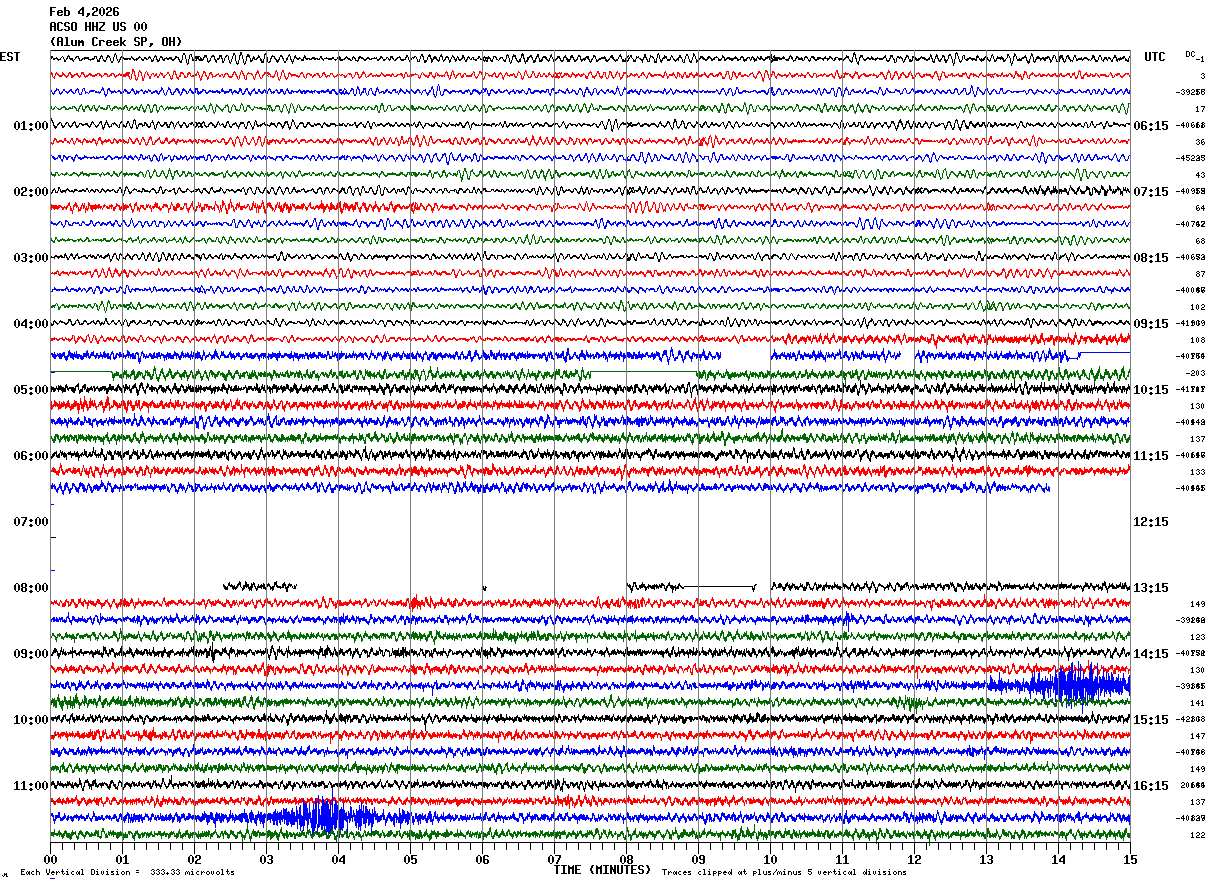Click the 11:15 UTC time label

pyautogui.click(x=1151, y=456)
